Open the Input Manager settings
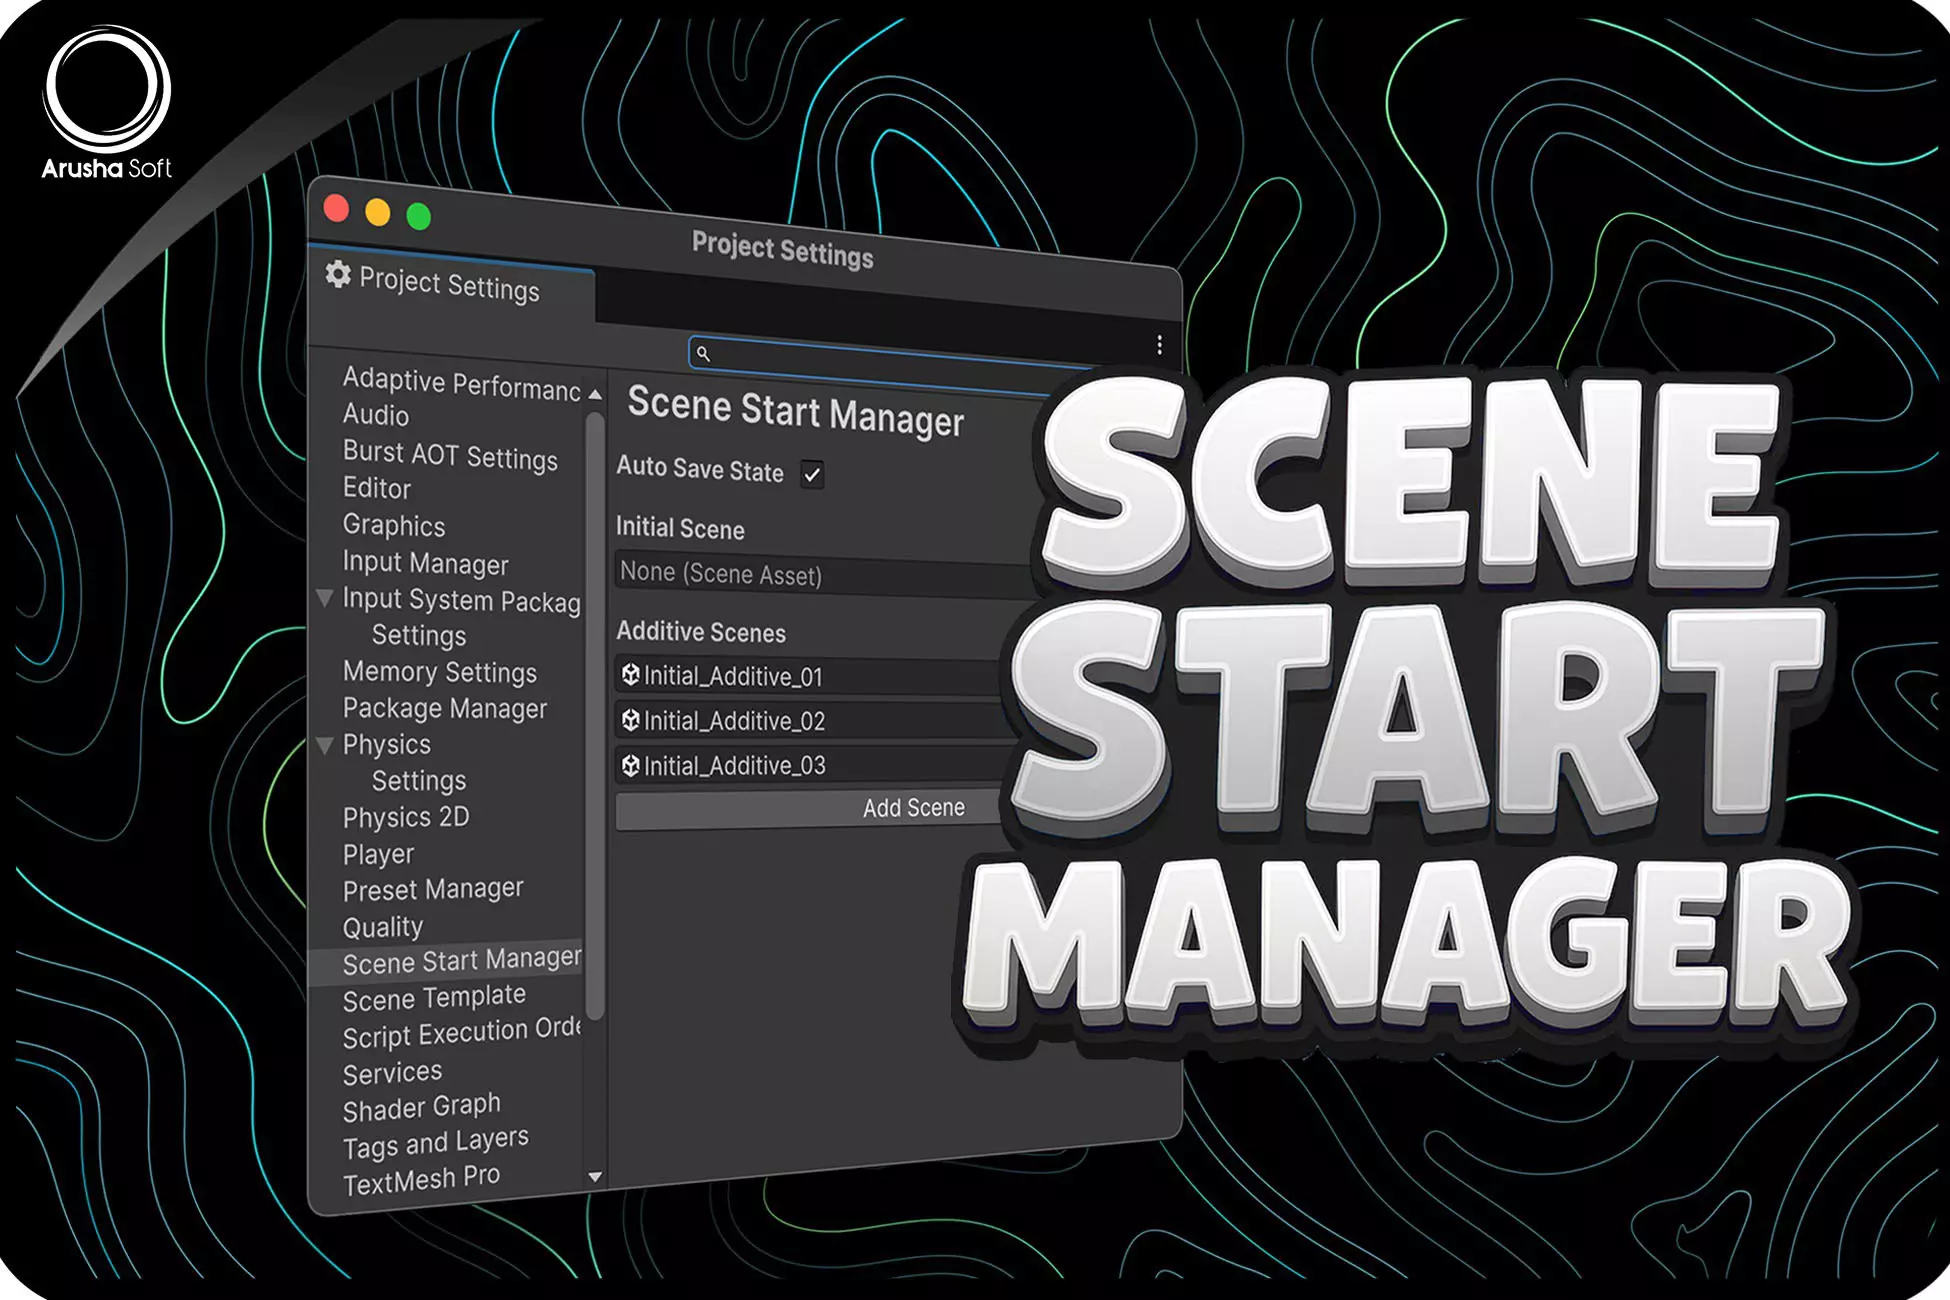 pos(425,563)
